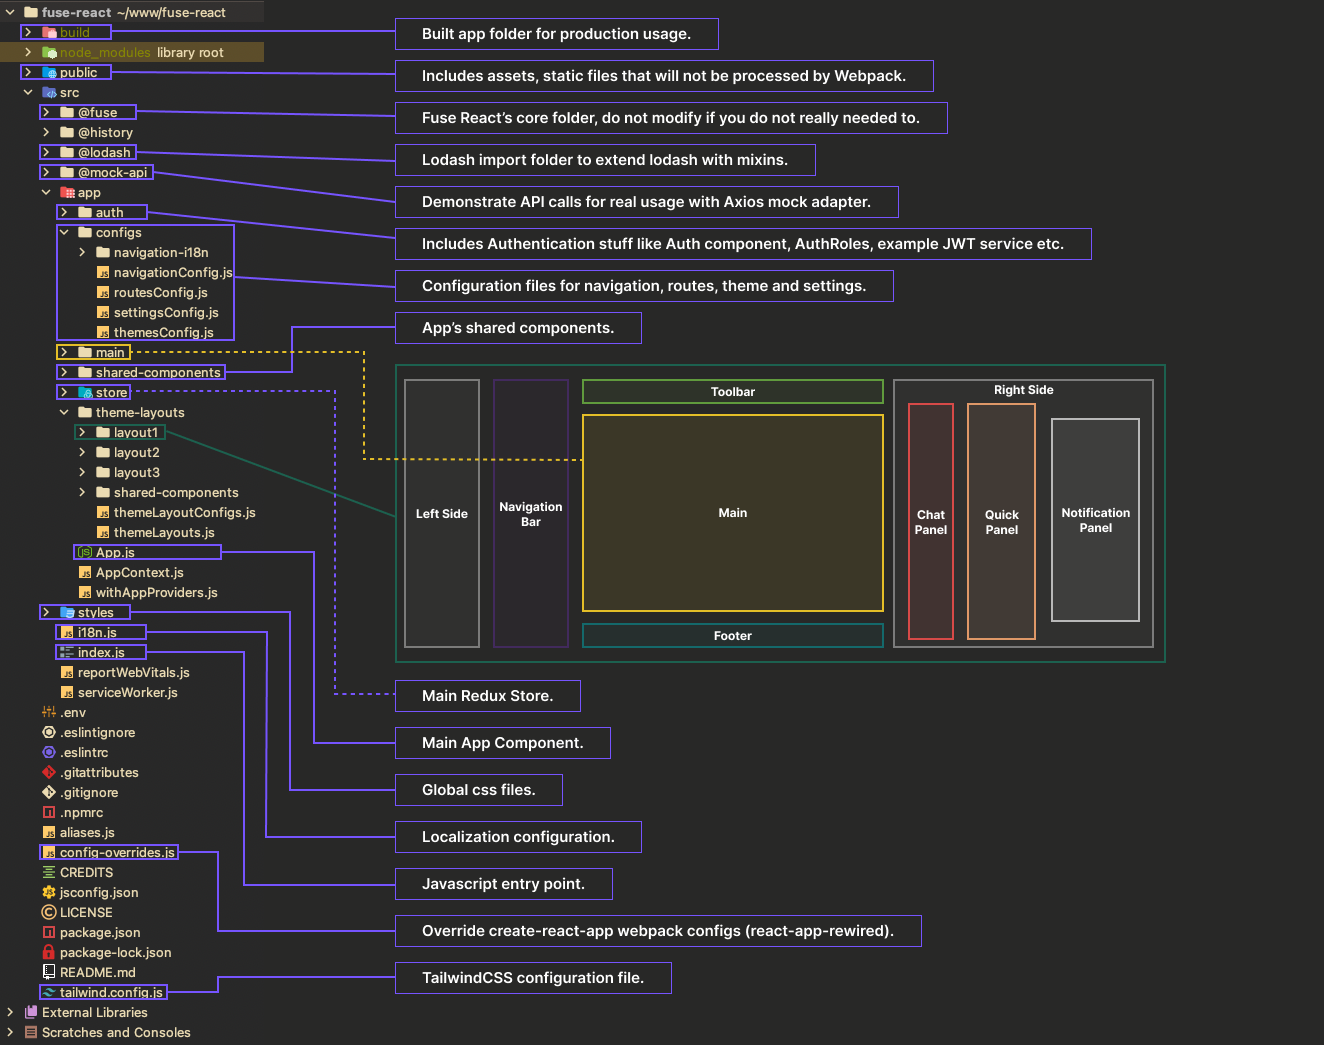Select the package.json file
The width and height of the screenshot is (1324, 1045).
pos(100,933)
